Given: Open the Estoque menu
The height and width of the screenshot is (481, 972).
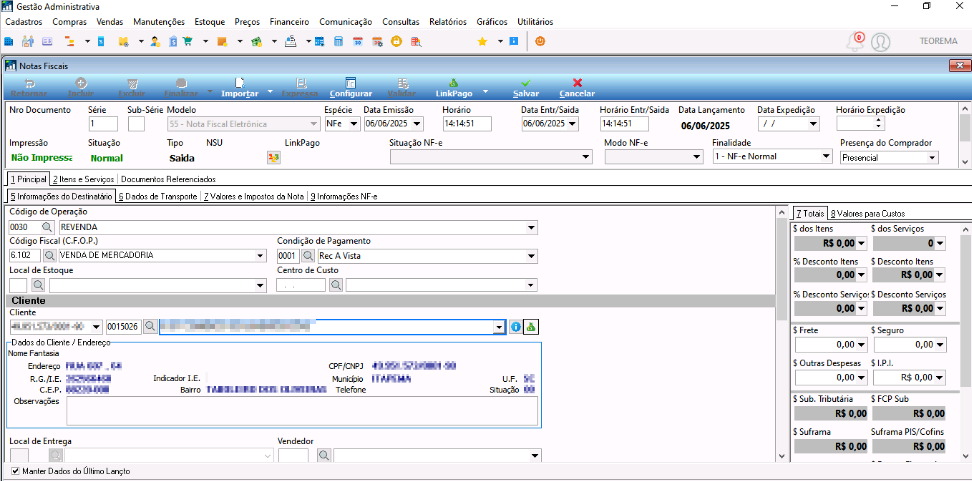Looking at the screenshot, I should (x=210, y=22).
